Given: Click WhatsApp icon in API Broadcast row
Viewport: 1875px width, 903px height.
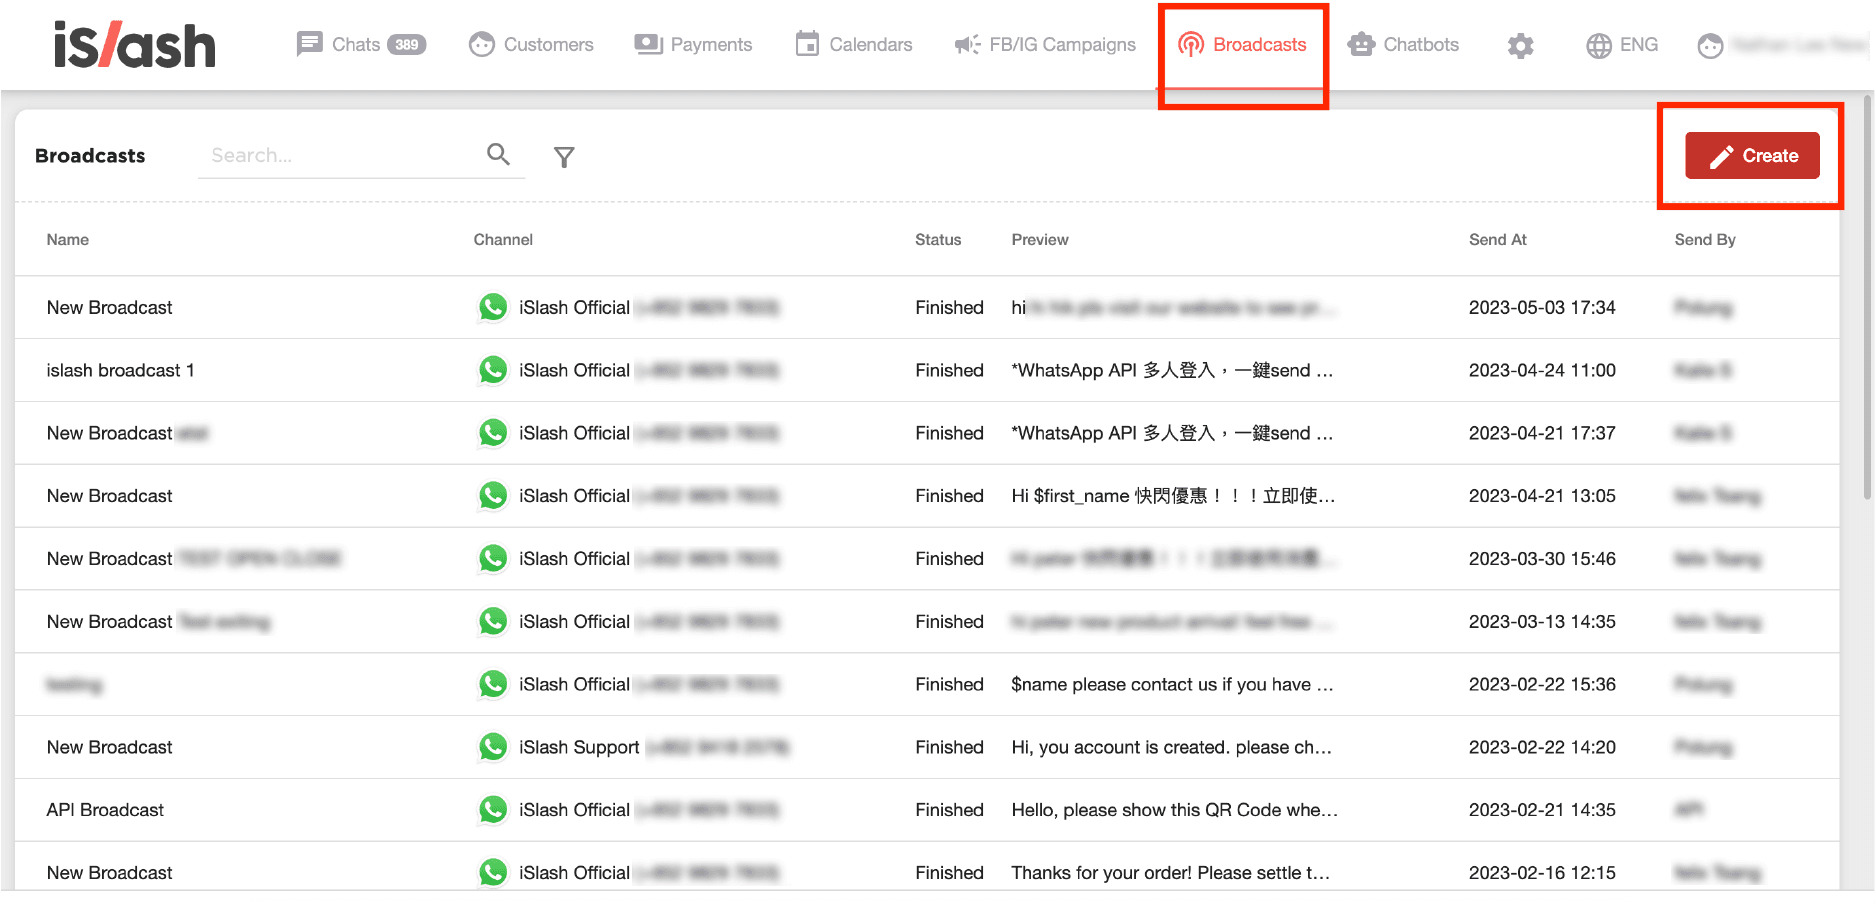Looking at the screenshot, I should (492, 810).
